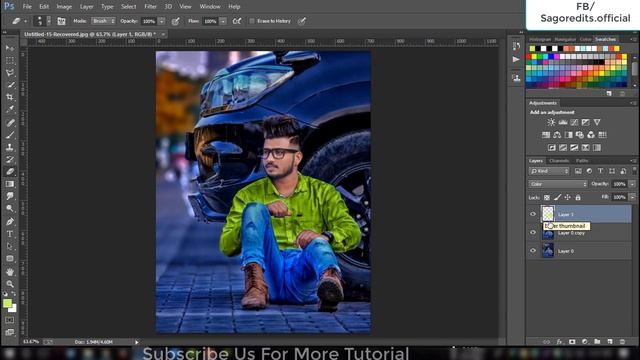Viewport: 640px width, 360px height.
Task: Toggle lock image pixels
Action: 557,198
